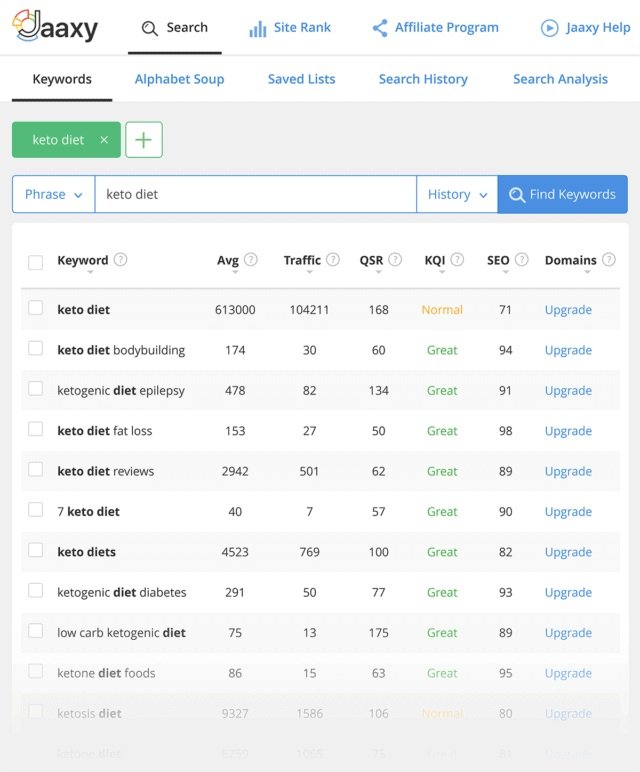Click help icon next to QSR header
This screenshot has width=640, height=772.
coord(395,260)
